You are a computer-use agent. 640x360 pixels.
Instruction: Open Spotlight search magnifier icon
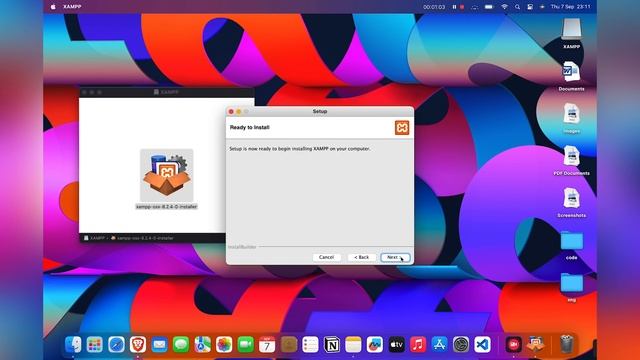pyautogui.click(x=517, y=7)
